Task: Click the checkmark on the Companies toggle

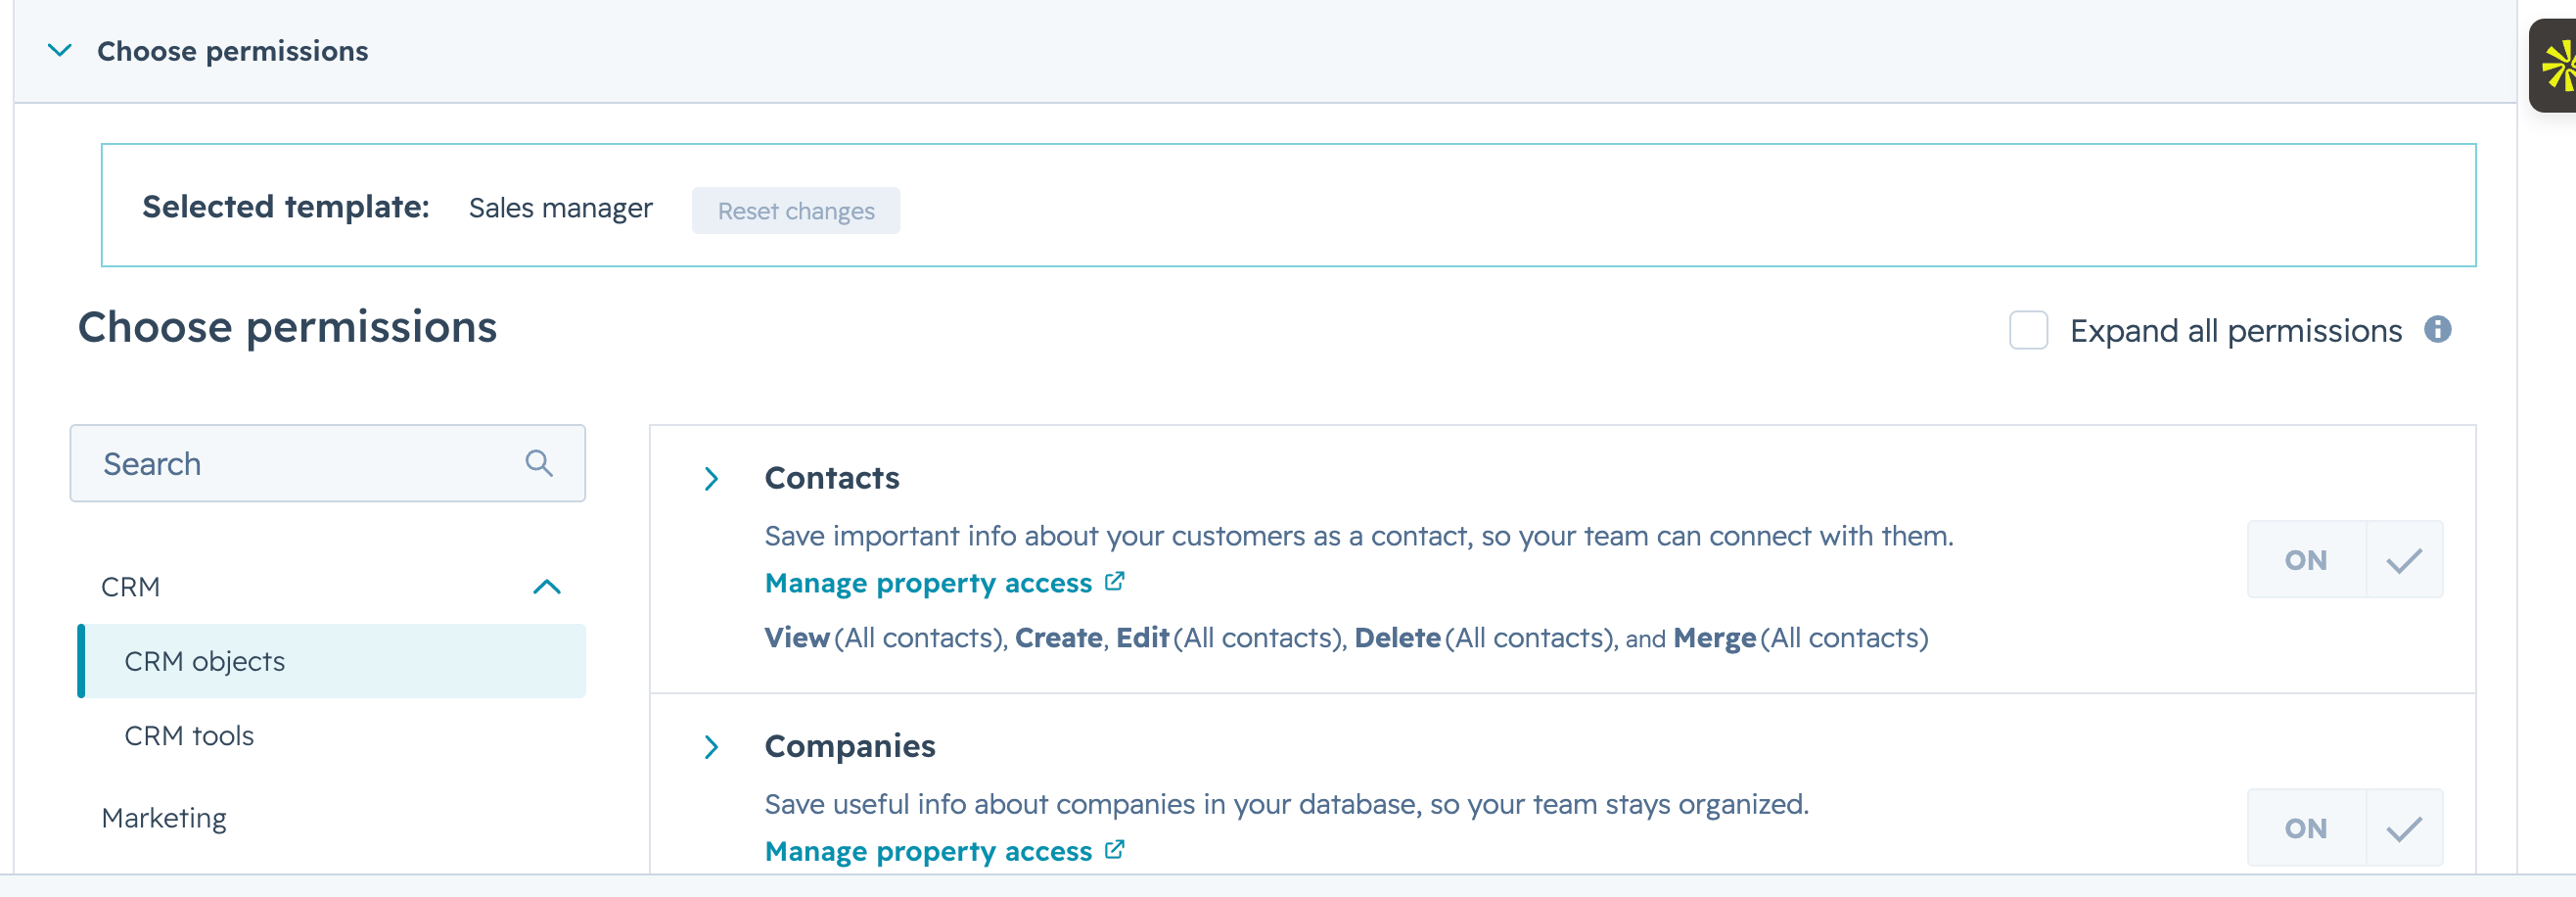Action: [2403, 828]
